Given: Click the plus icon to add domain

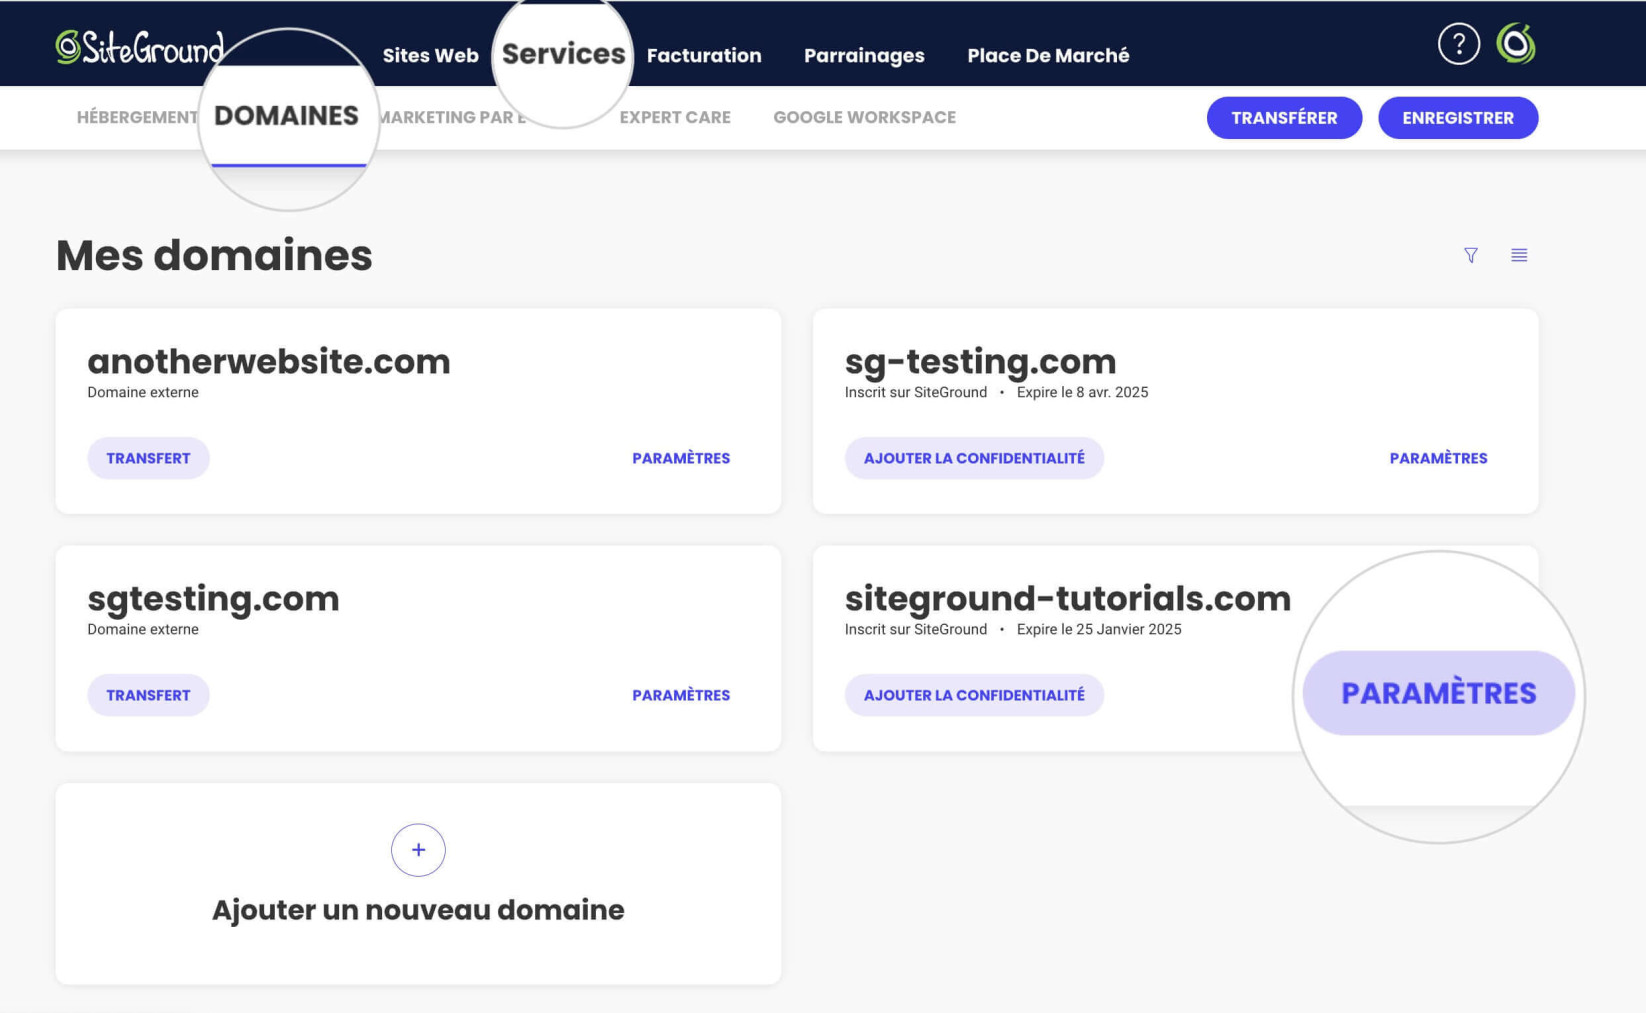Looking at the screenshot, I should 418,850.
